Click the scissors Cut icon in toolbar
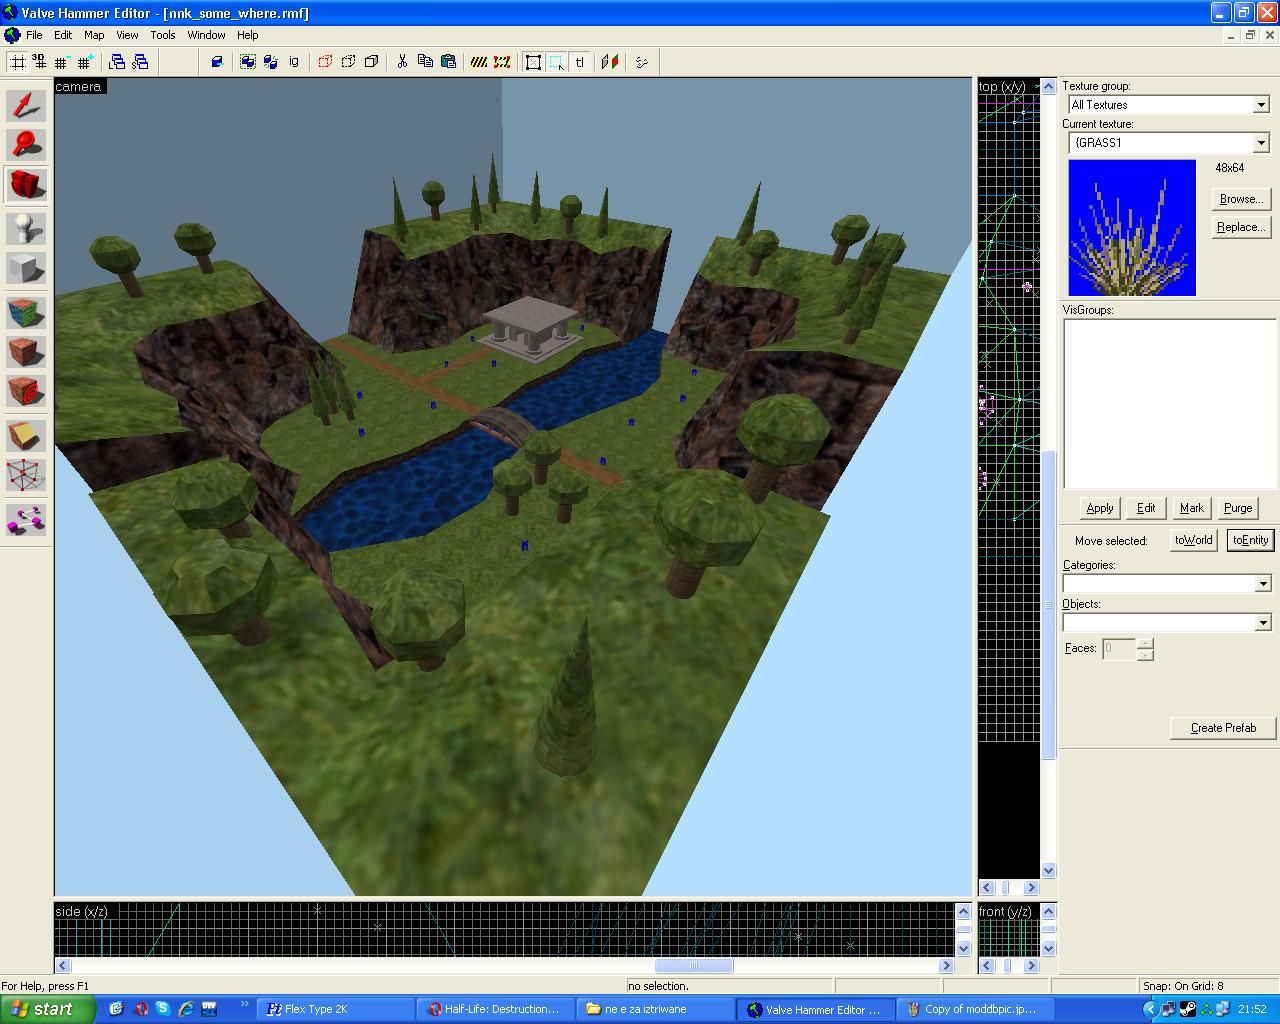Viewport: 1280px width, 1024px height. pyautogui.click(x=402, y=62)
